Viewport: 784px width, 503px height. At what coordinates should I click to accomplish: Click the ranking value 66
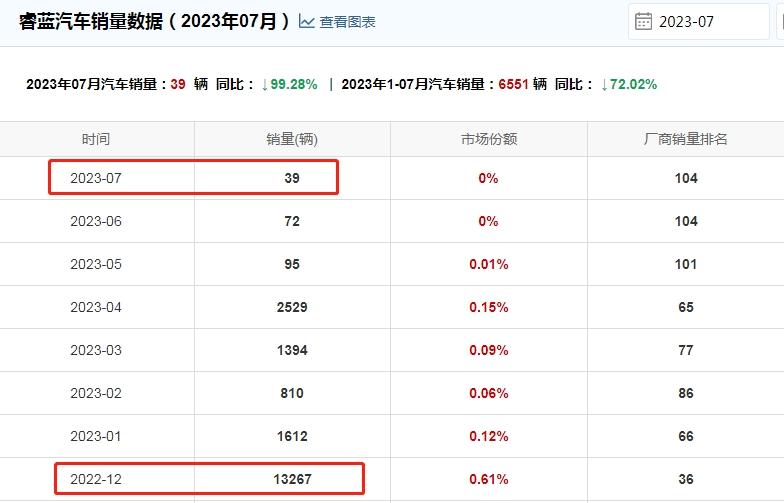(x=686, y=436)
